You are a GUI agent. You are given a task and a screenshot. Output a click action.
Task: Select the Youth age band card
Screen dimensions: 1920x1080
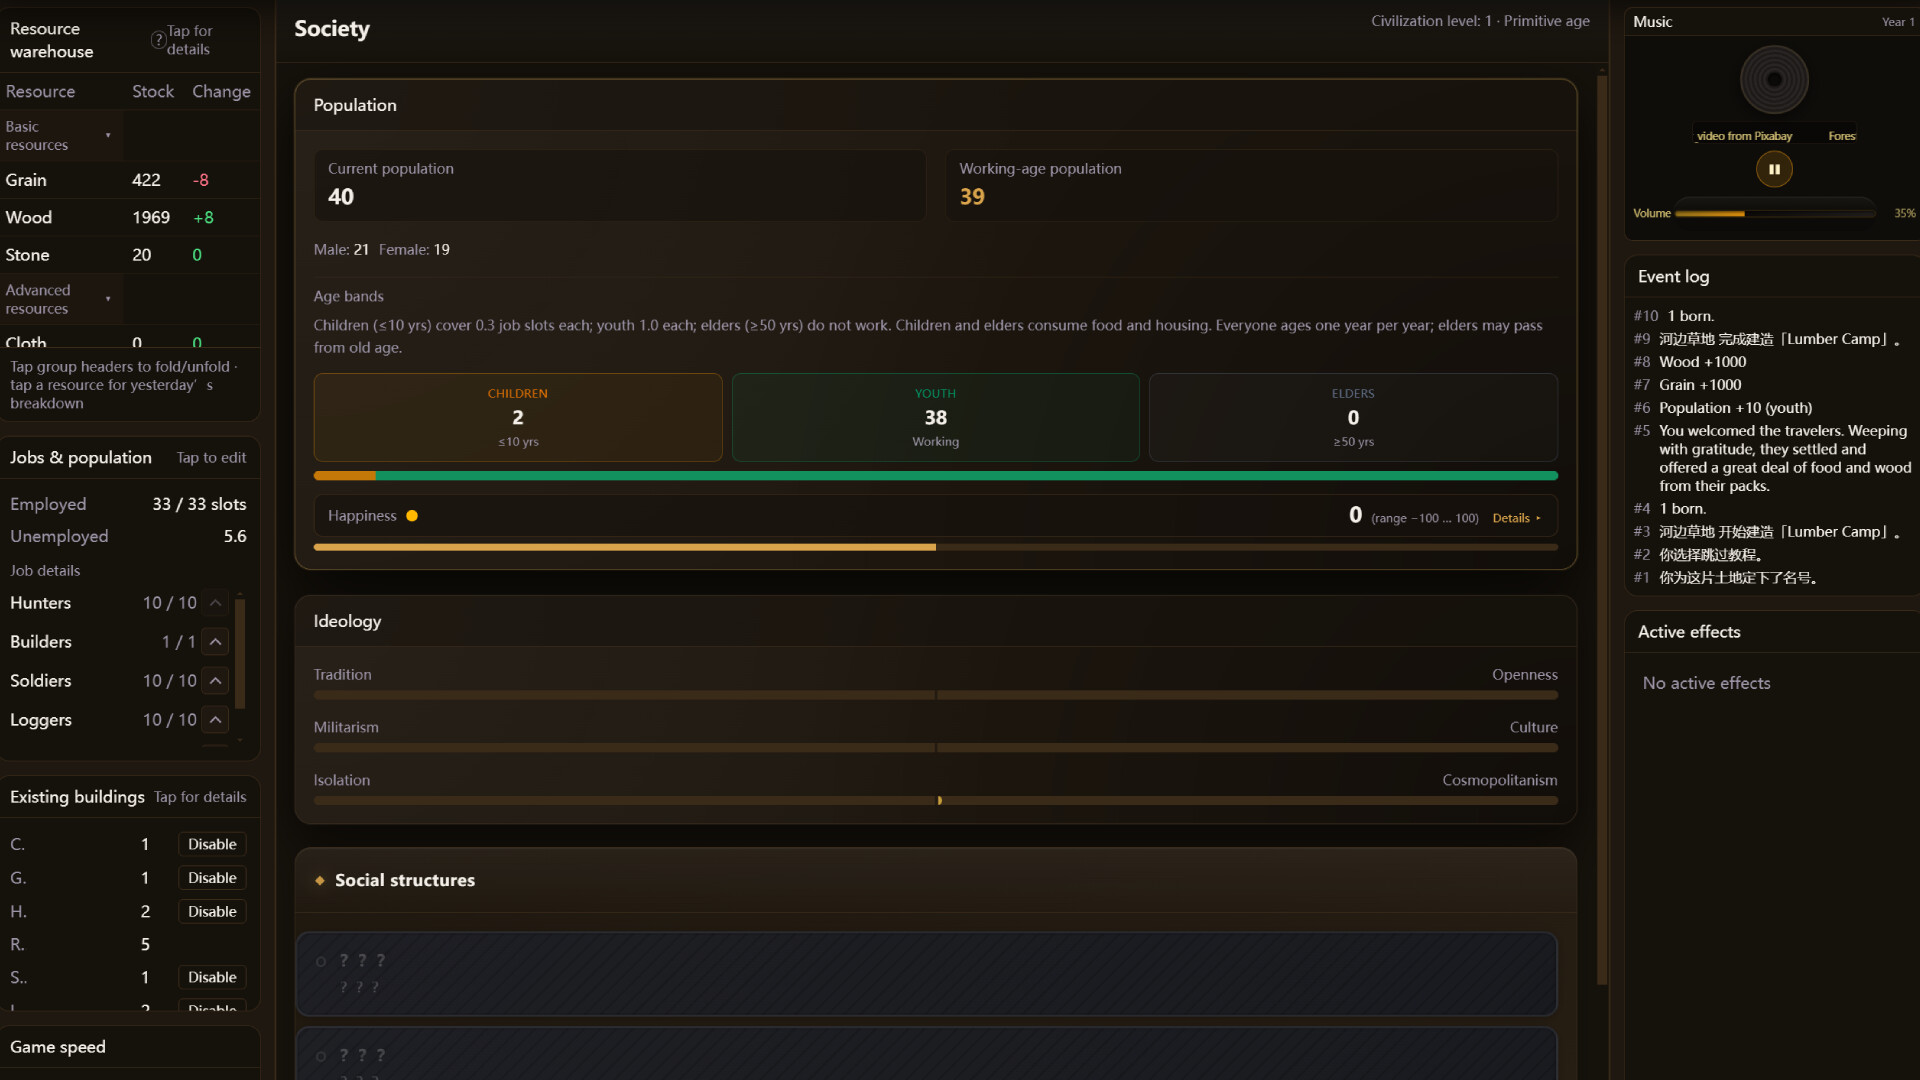coord(935,418)
